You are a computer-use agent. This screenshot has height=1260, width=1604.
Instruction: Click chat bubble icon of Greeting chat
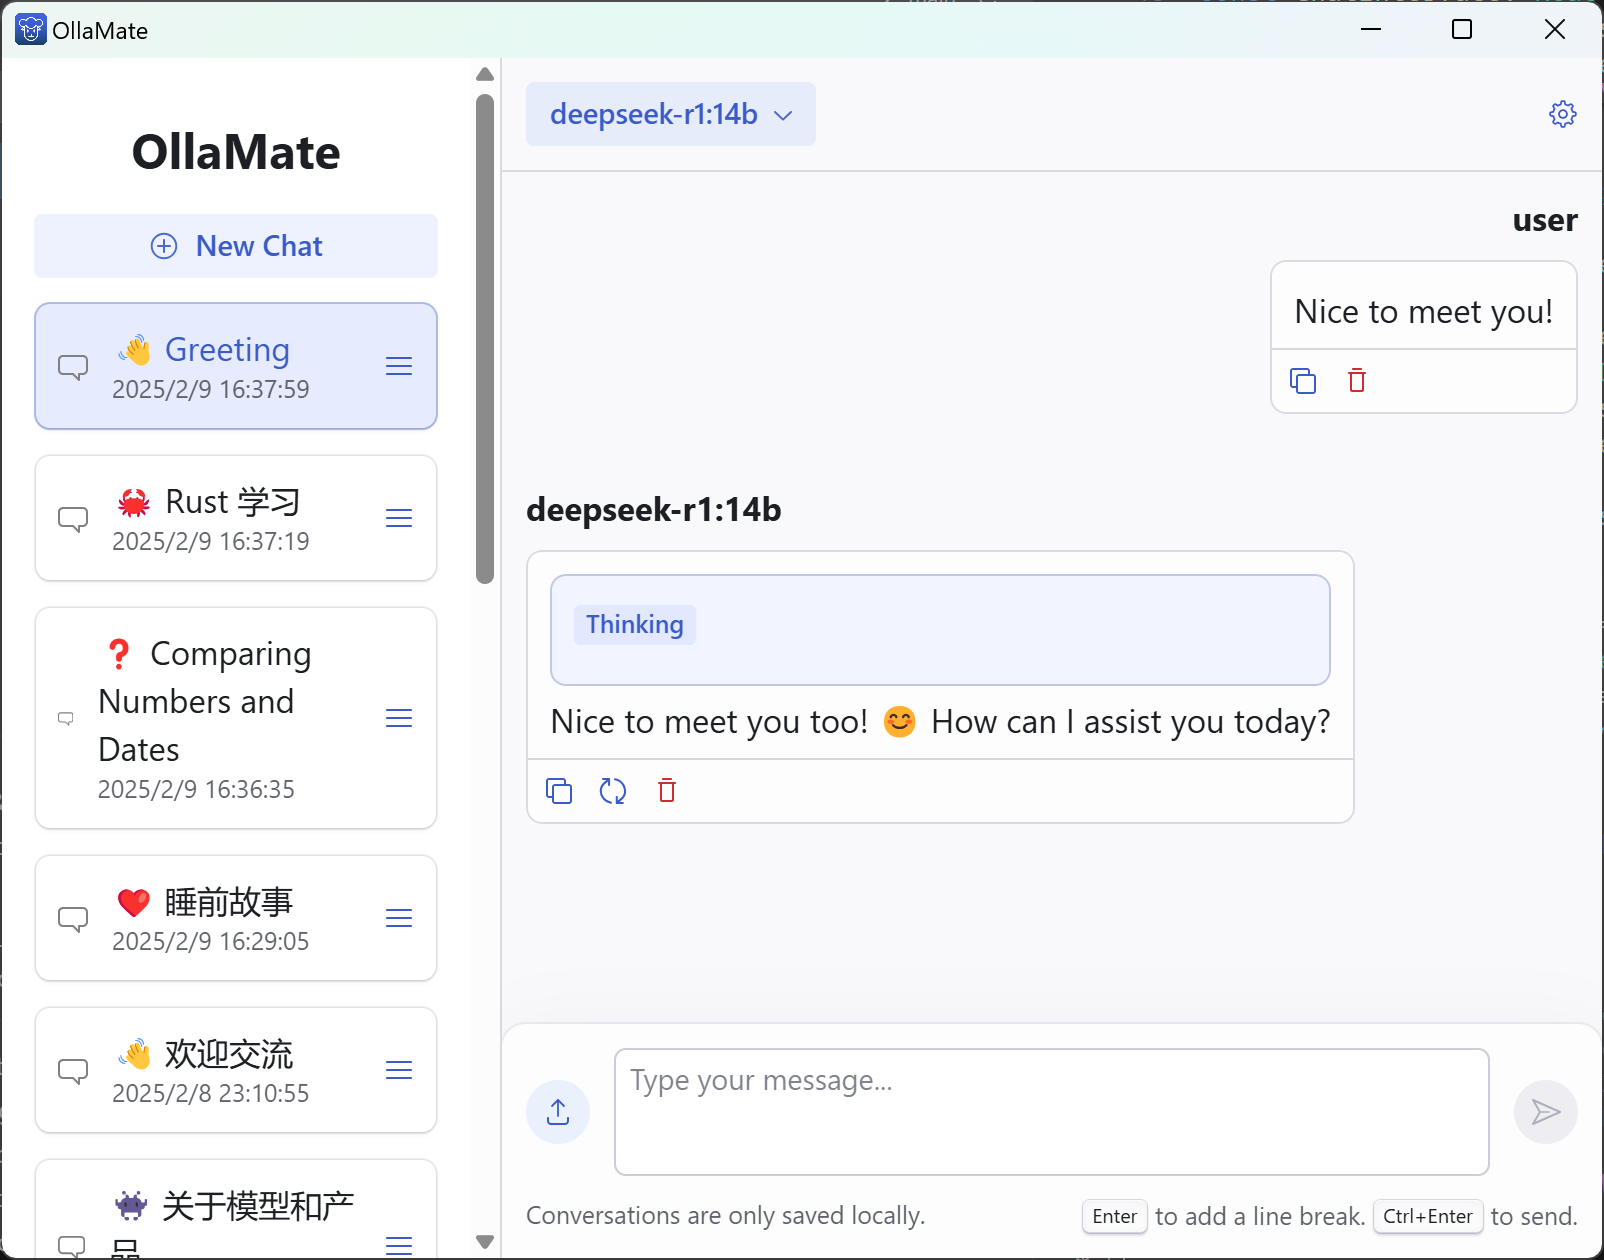coord(73,367)
